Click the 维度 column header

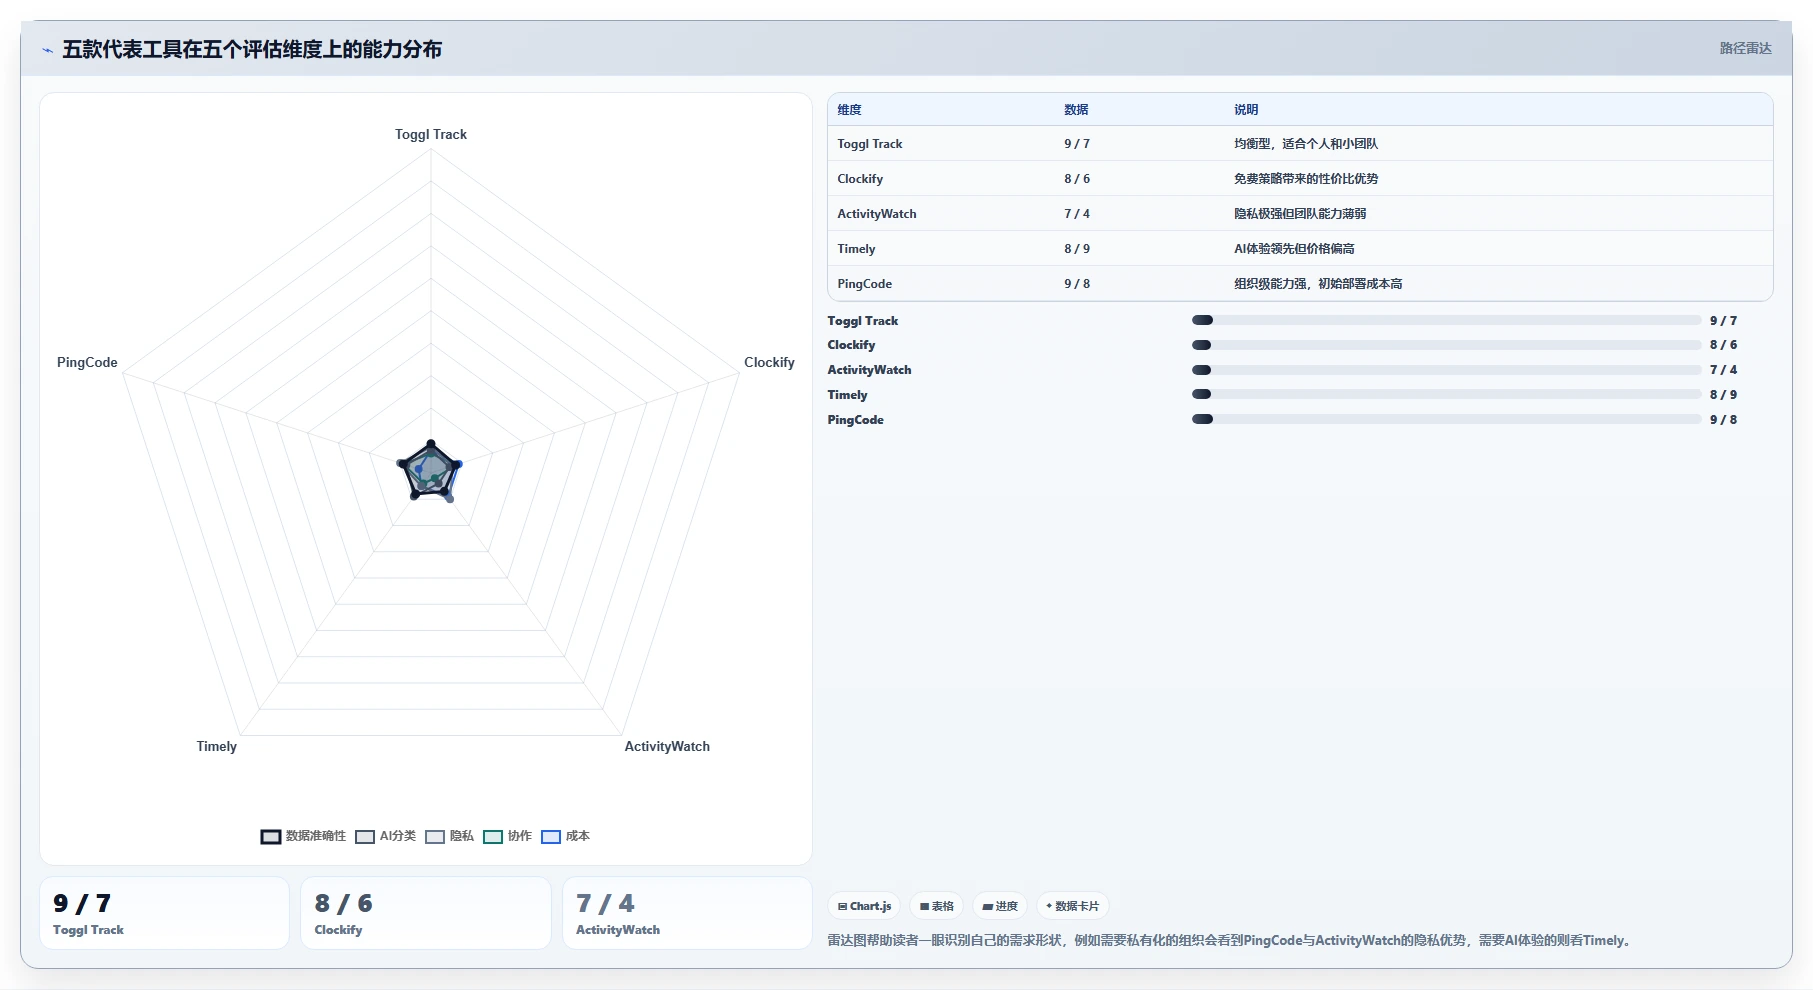[849, 110]
